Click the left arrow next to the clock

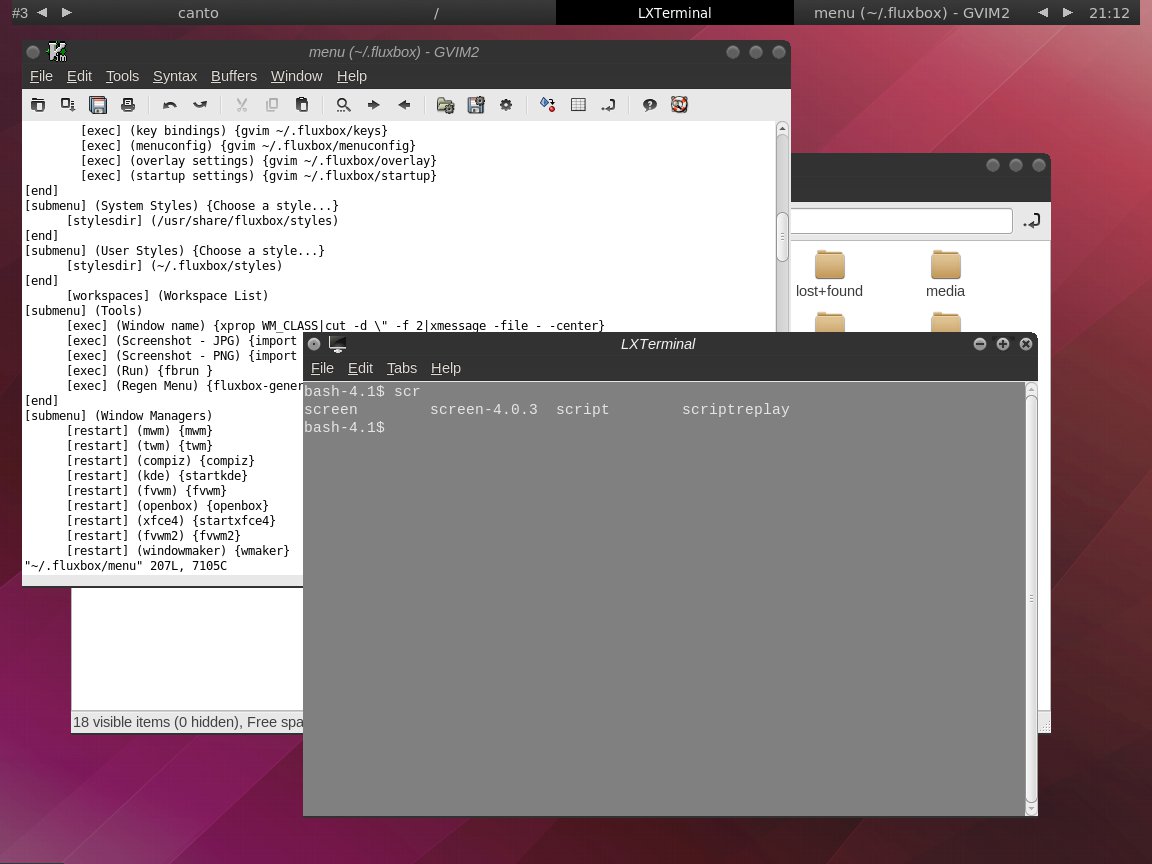pyautogui.click(x=1043, y=12)
